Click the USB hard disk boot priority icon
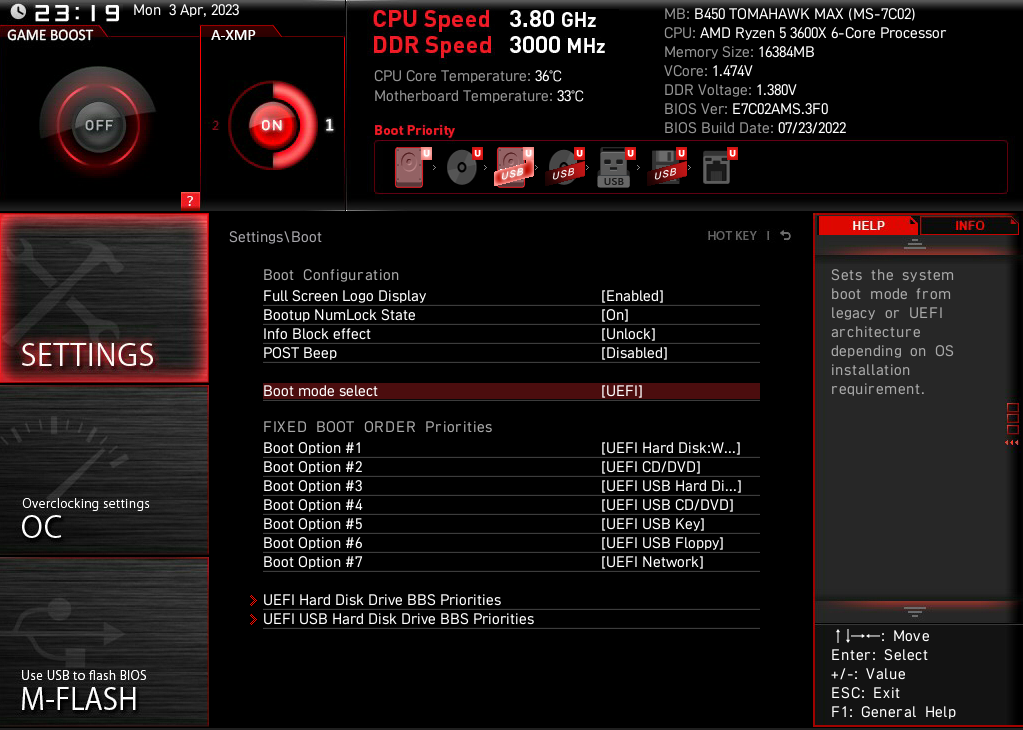 [514, 167]
